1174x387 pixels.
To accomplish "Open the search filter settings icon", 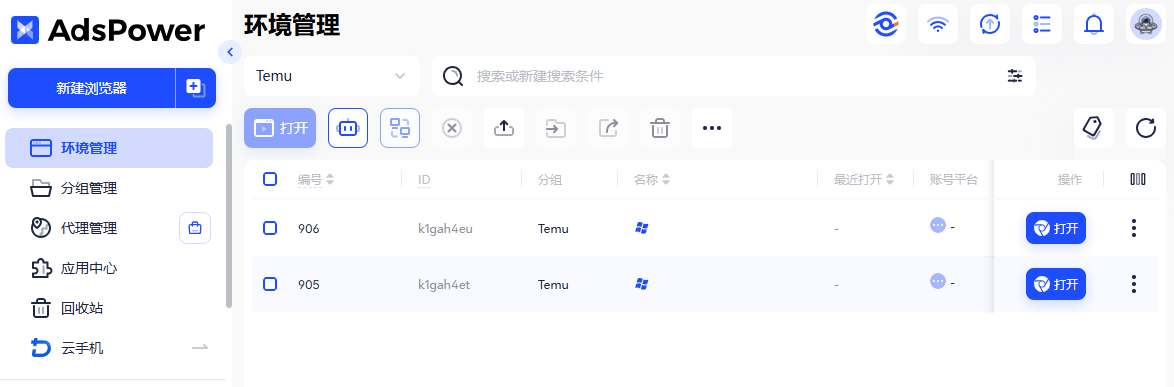I will [x=1015, y=76].
